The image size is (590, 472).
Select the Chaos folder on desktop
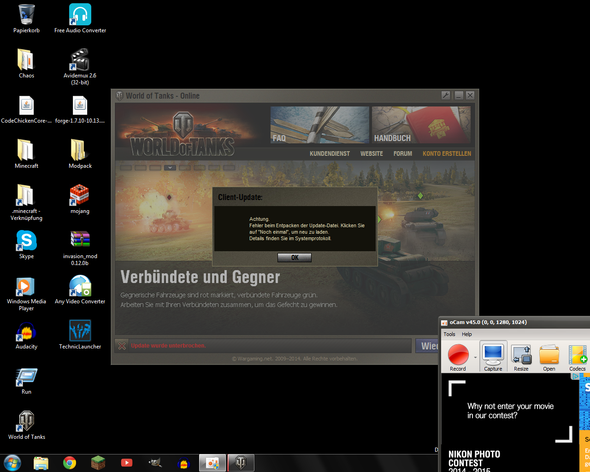[x=26, y=64]
